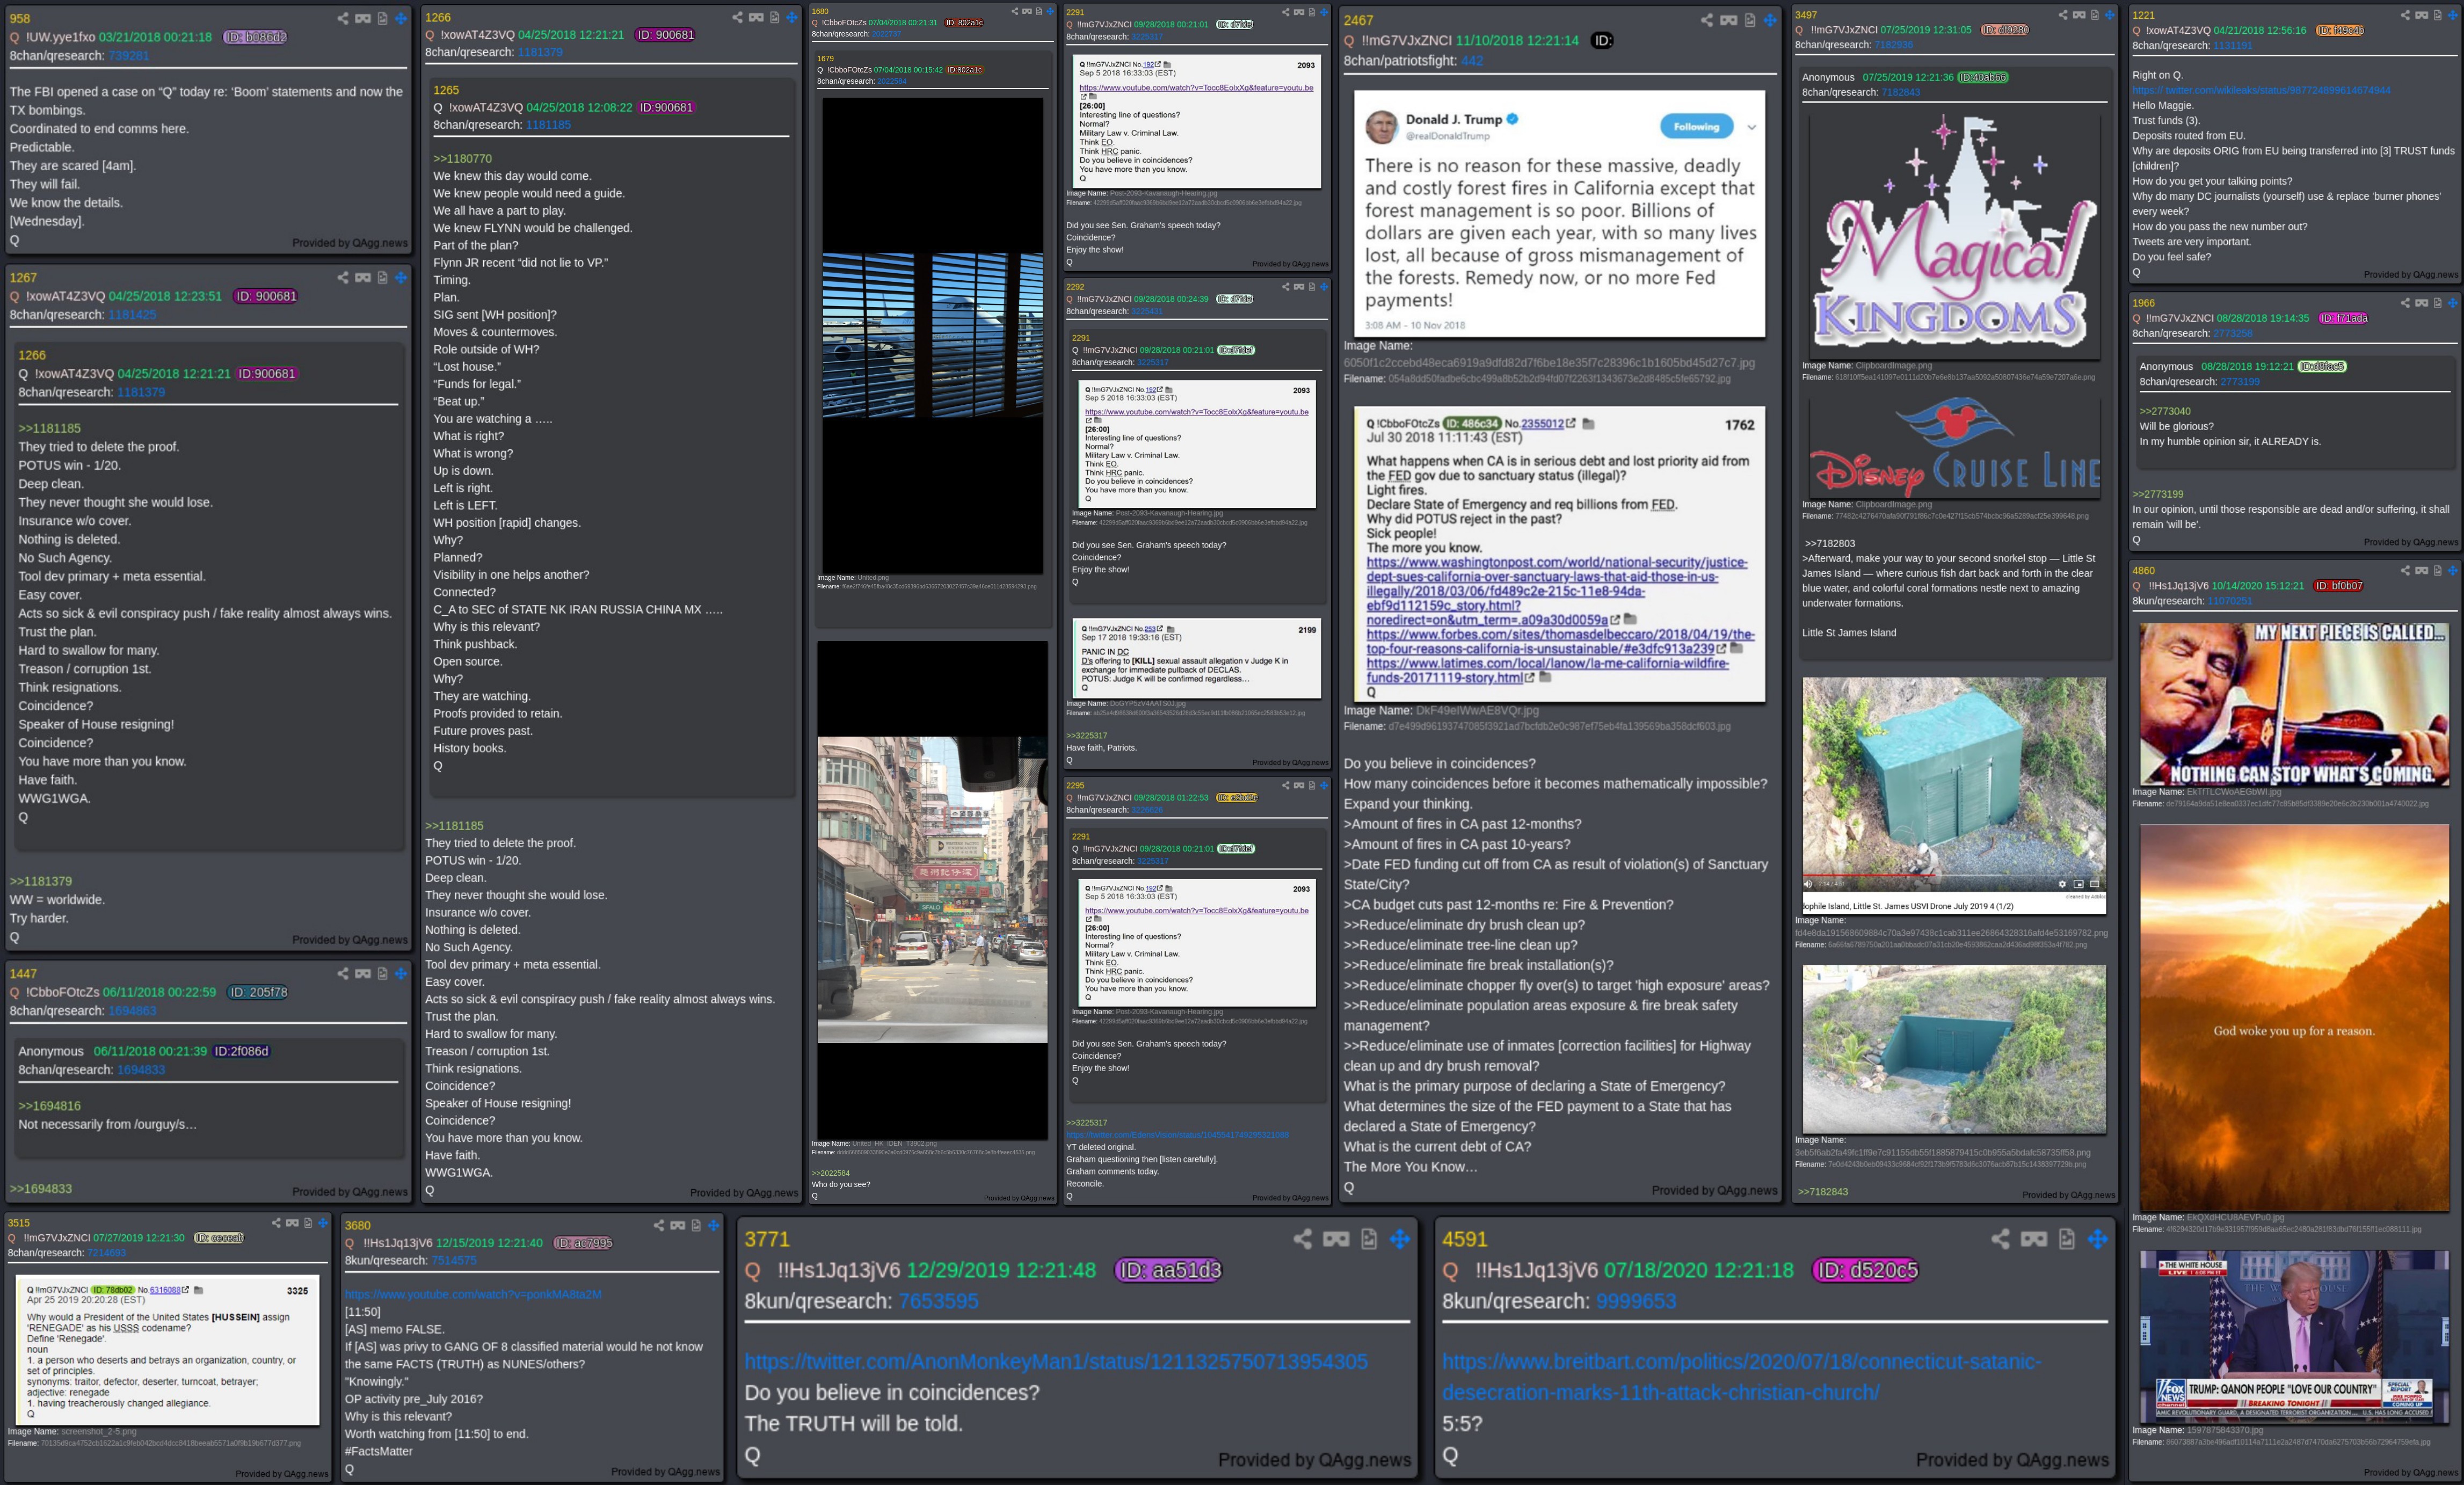
Task: Click the VR goggles icon on post 3771
Action: (1336, 1239)
